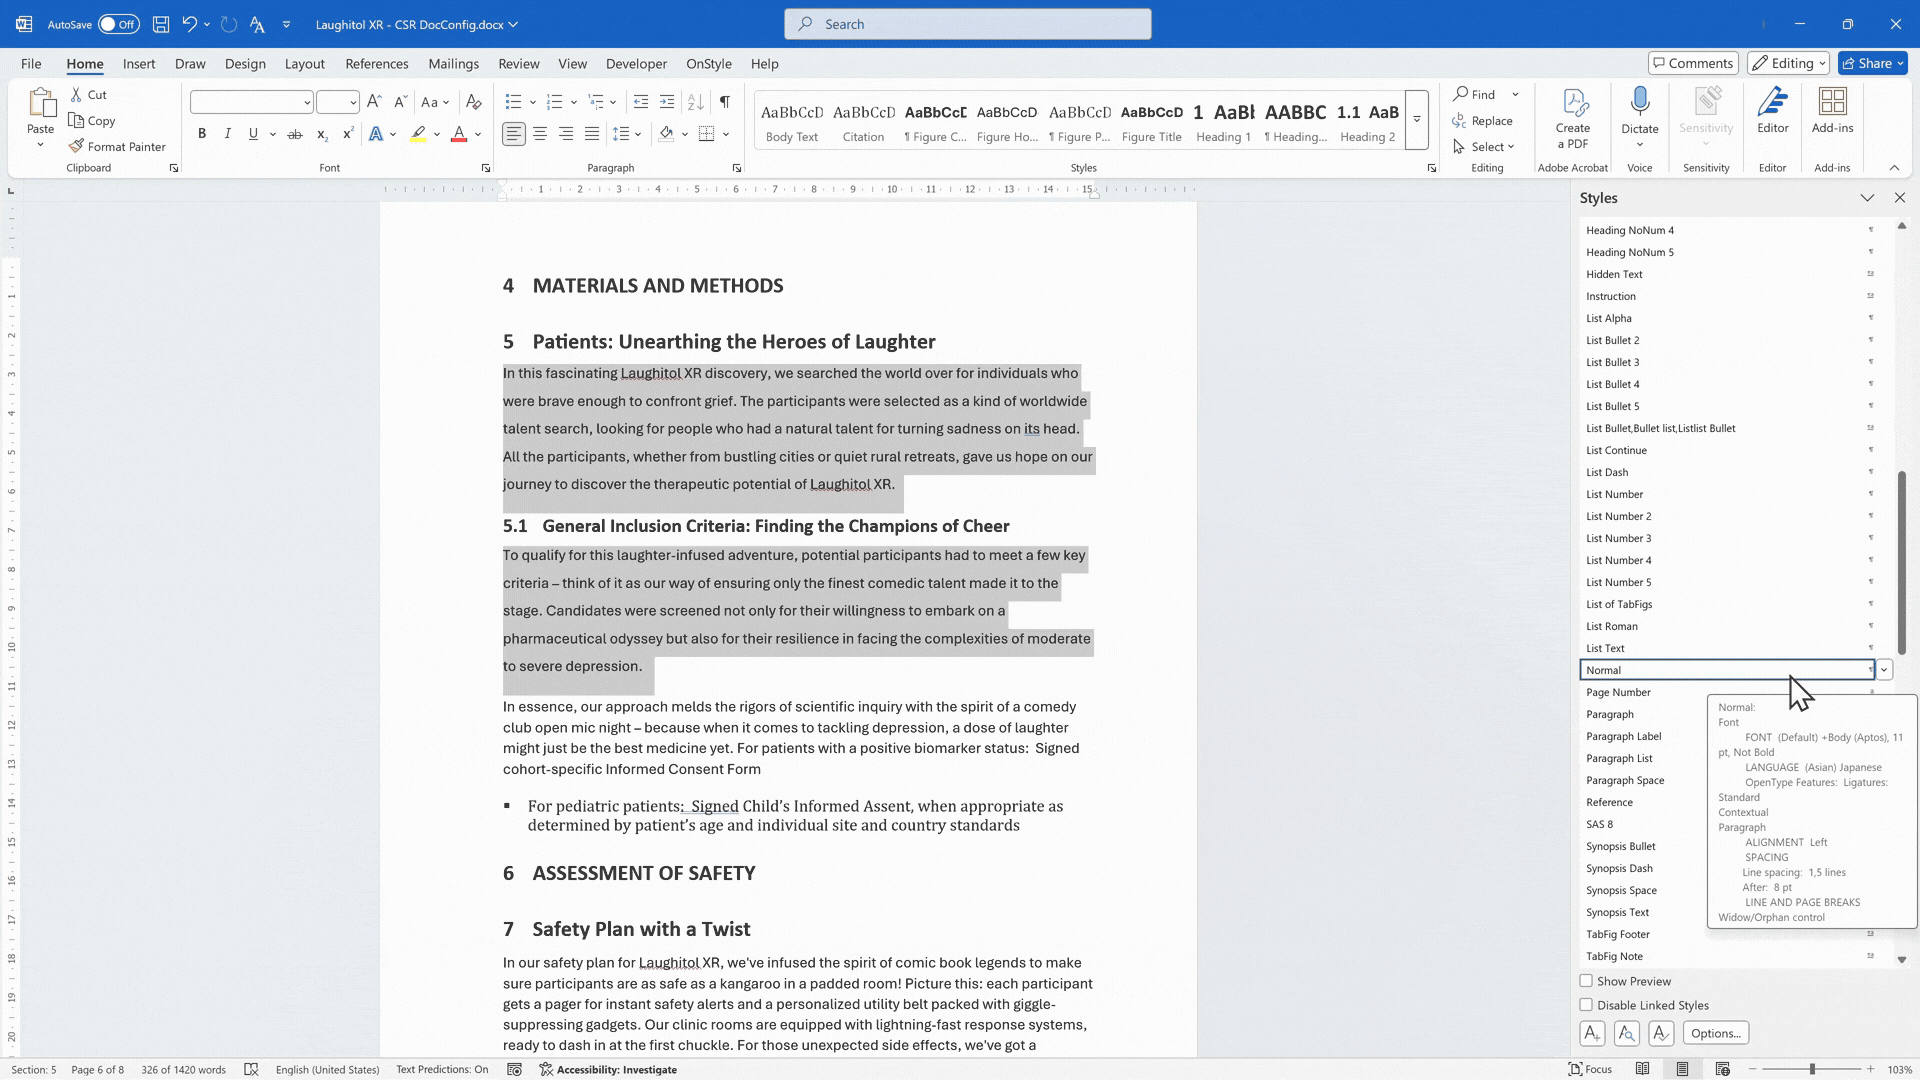Apply the yellow text highlight color
This screenshot has height=1080, width=1920.
418,134
